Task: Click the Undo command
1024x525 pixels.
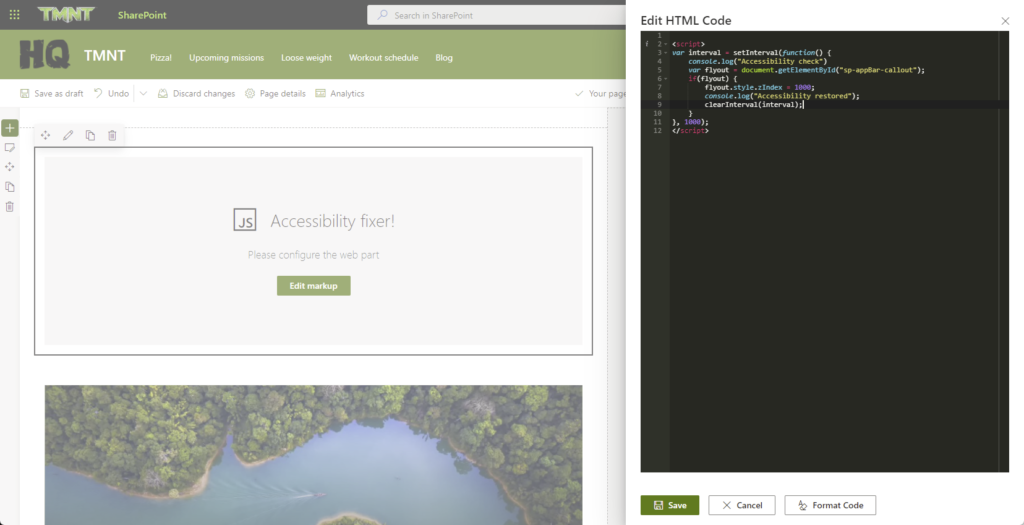Action: 111,93
